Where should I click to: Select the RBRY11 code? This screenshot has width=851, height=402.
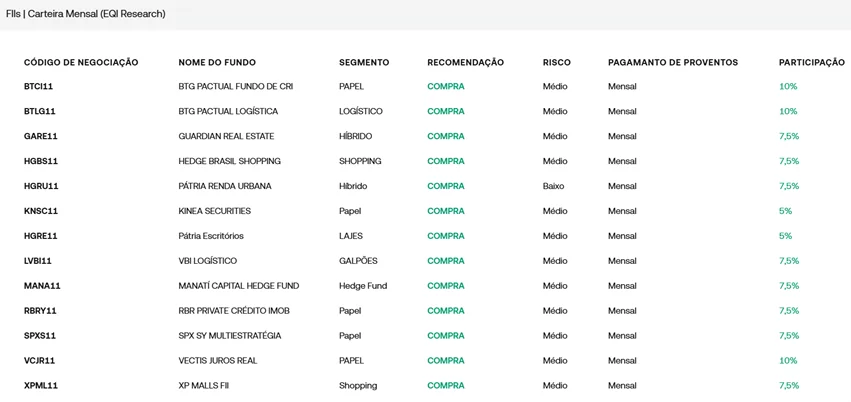(40, 311)
